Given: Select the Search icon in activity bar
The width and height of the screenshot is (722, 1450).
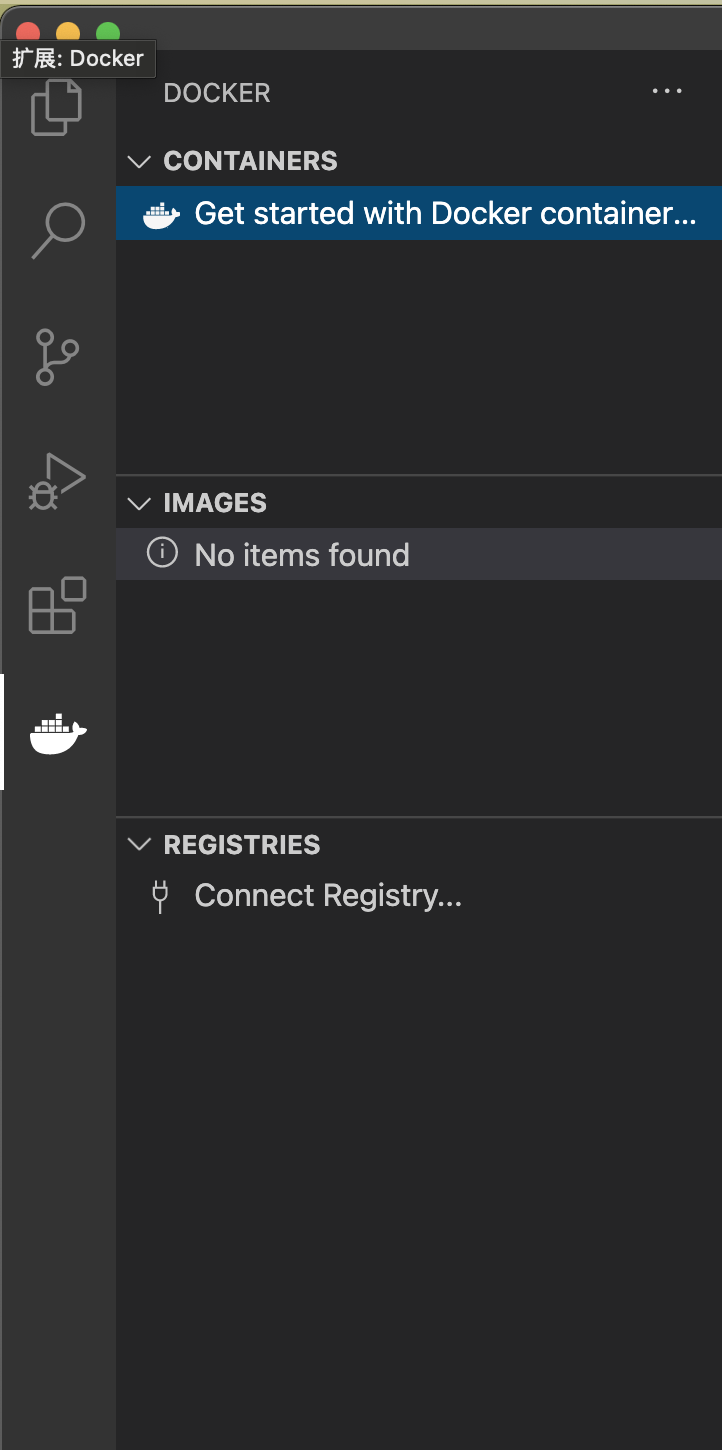Looking at the screenshot, I should [57, 230].
